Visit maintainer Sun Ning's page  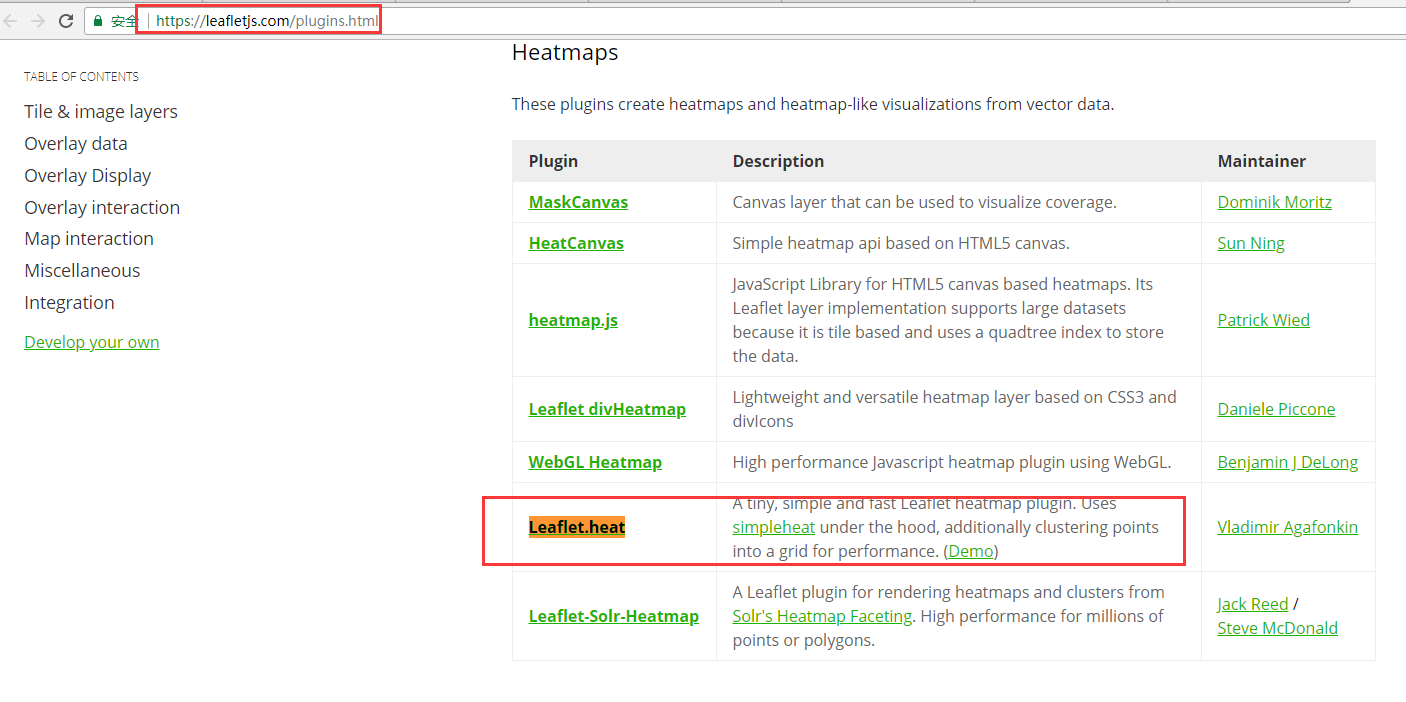[1251, 243]
